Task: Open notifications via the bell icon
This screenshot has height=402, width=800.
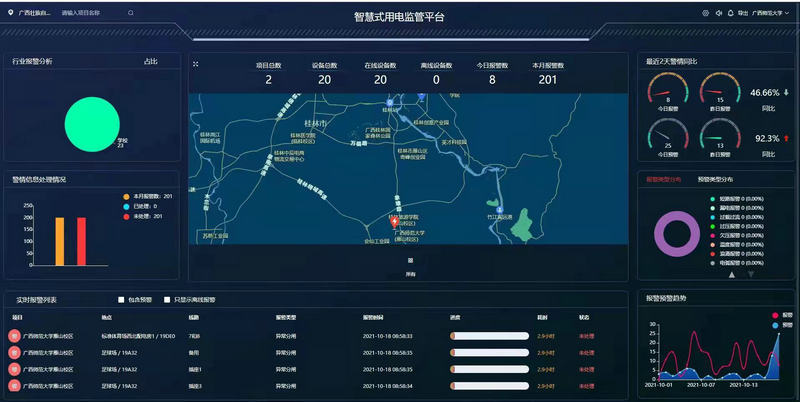Action: click(730, 13)
